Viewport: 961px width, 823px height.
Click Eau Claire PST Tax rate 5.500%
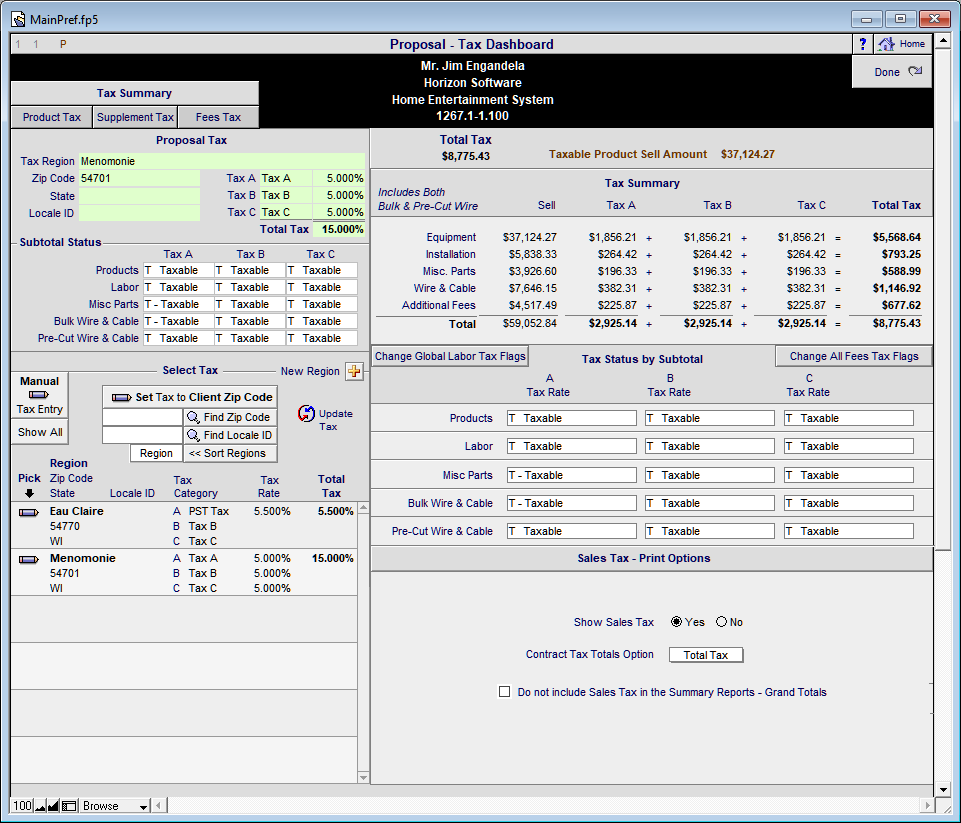click(272, 512)
